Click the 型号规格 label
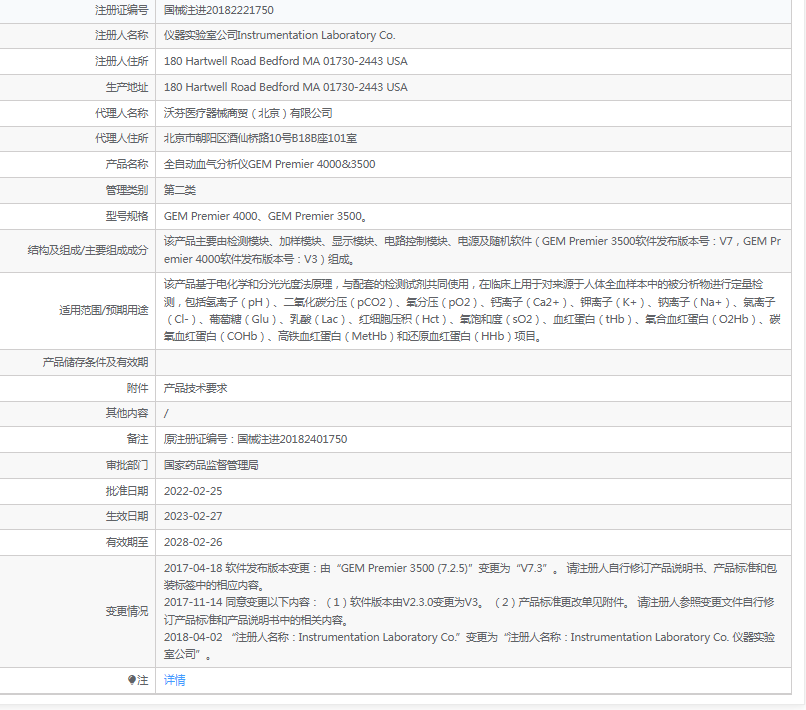This screenshot has width=806, height=710. (127, 216)
